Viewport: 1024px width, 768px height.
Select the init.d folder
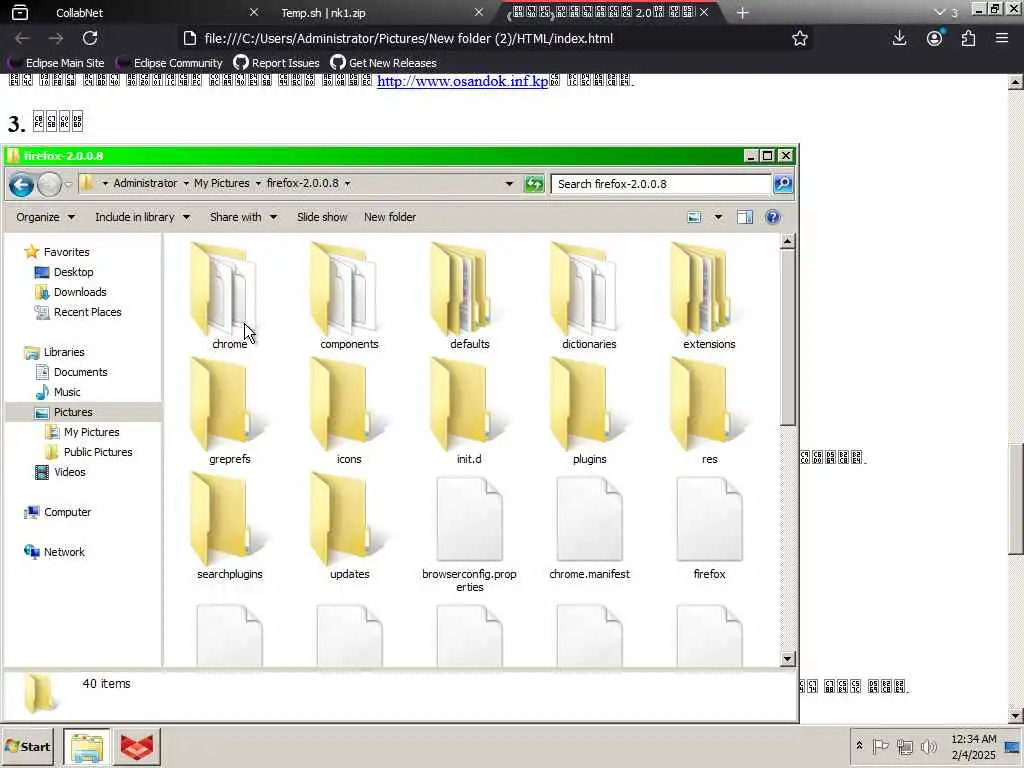tap(470, 410)
